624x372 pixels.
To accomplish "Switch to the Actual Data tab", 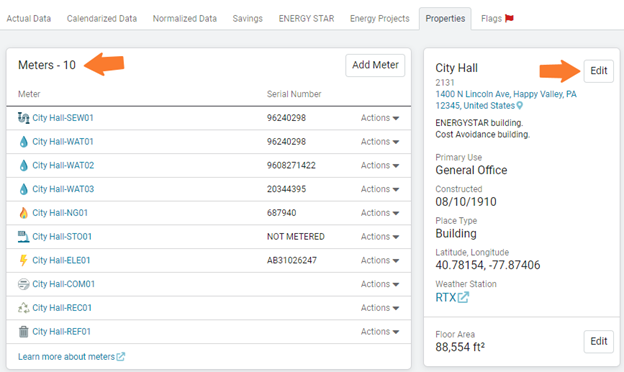I will pyautogui.click(x=29, y=19).
